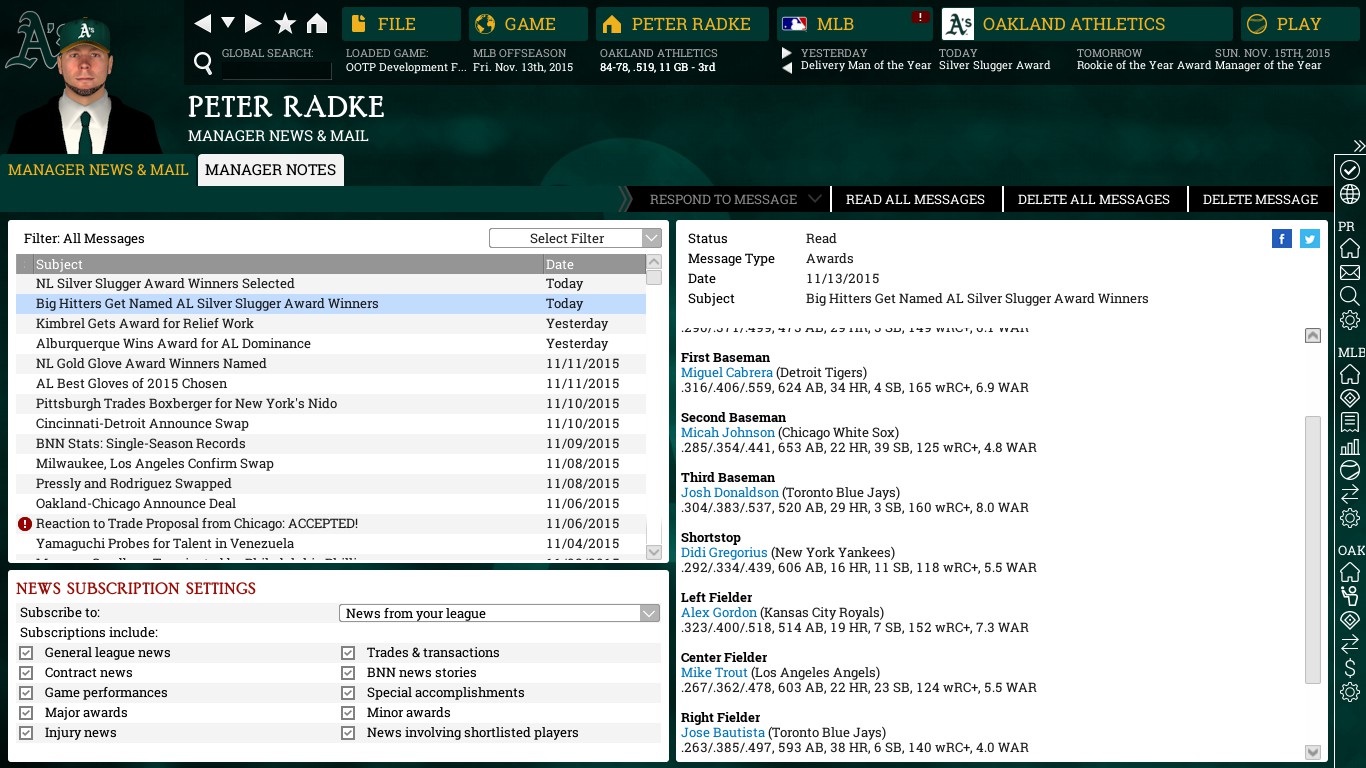Toggle News involving shortlisted players checkbox
Screen dimensions: 1366x768
tap(348, 733)
